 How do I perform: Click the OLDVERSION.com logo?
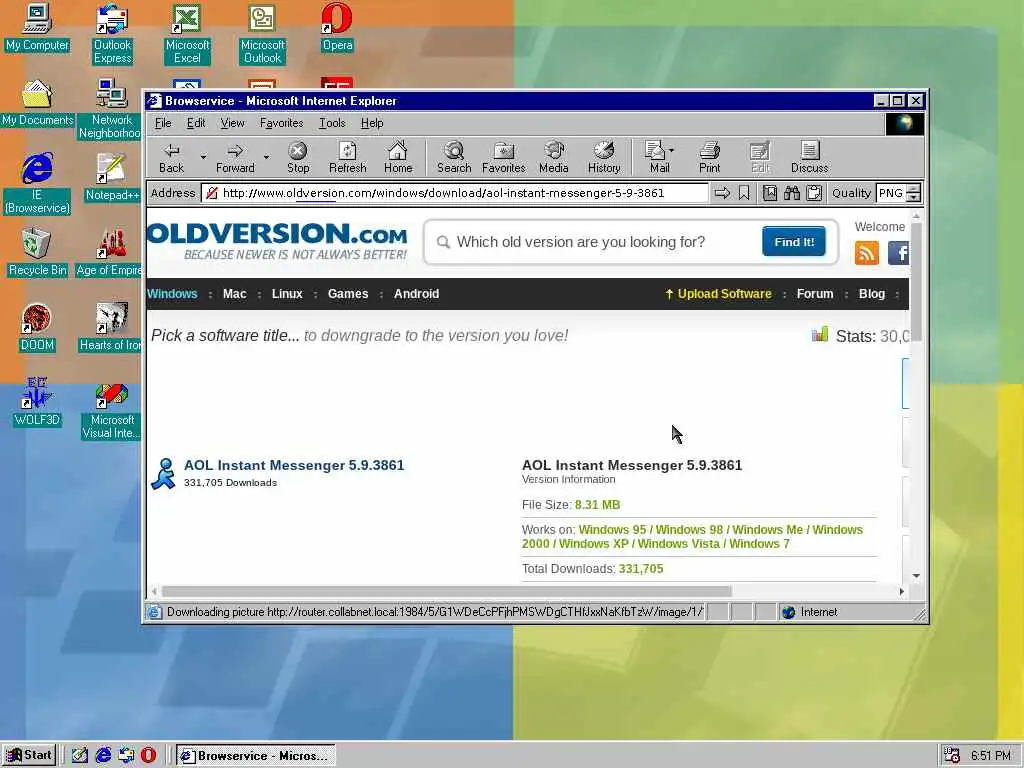277,241
